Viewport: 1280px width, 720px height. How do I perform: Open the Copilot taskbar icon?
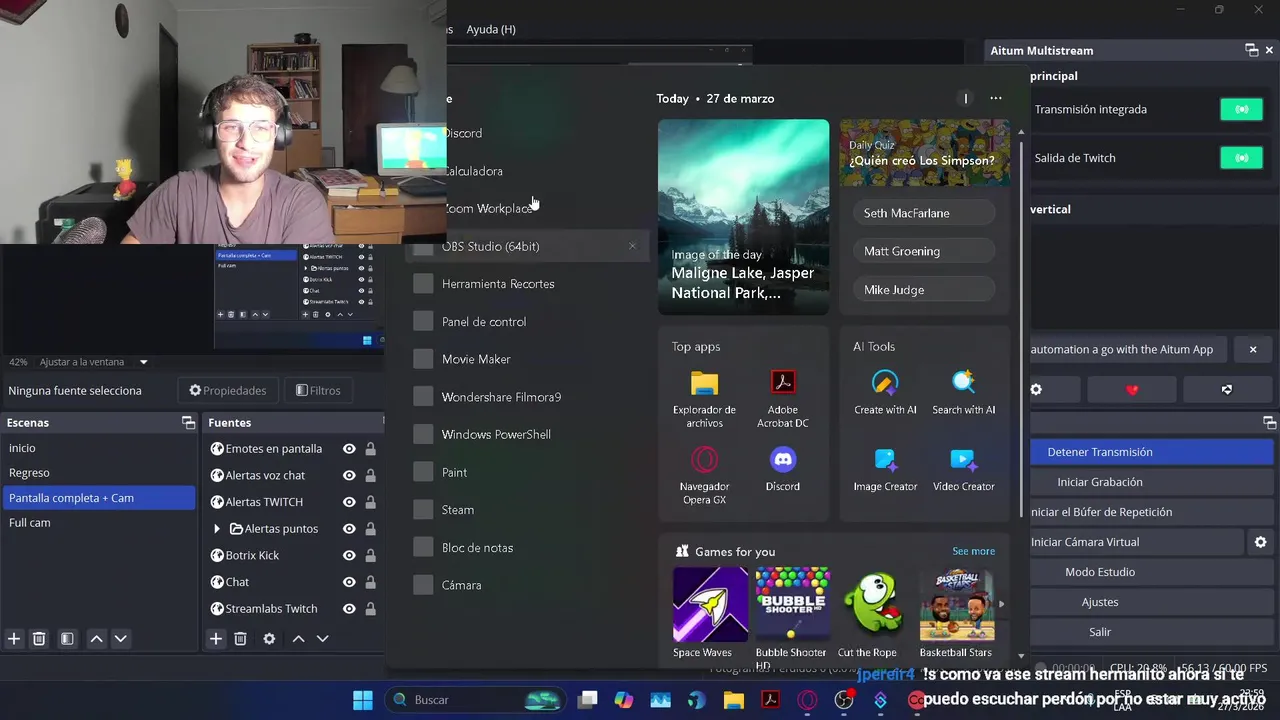coord(624,700)
